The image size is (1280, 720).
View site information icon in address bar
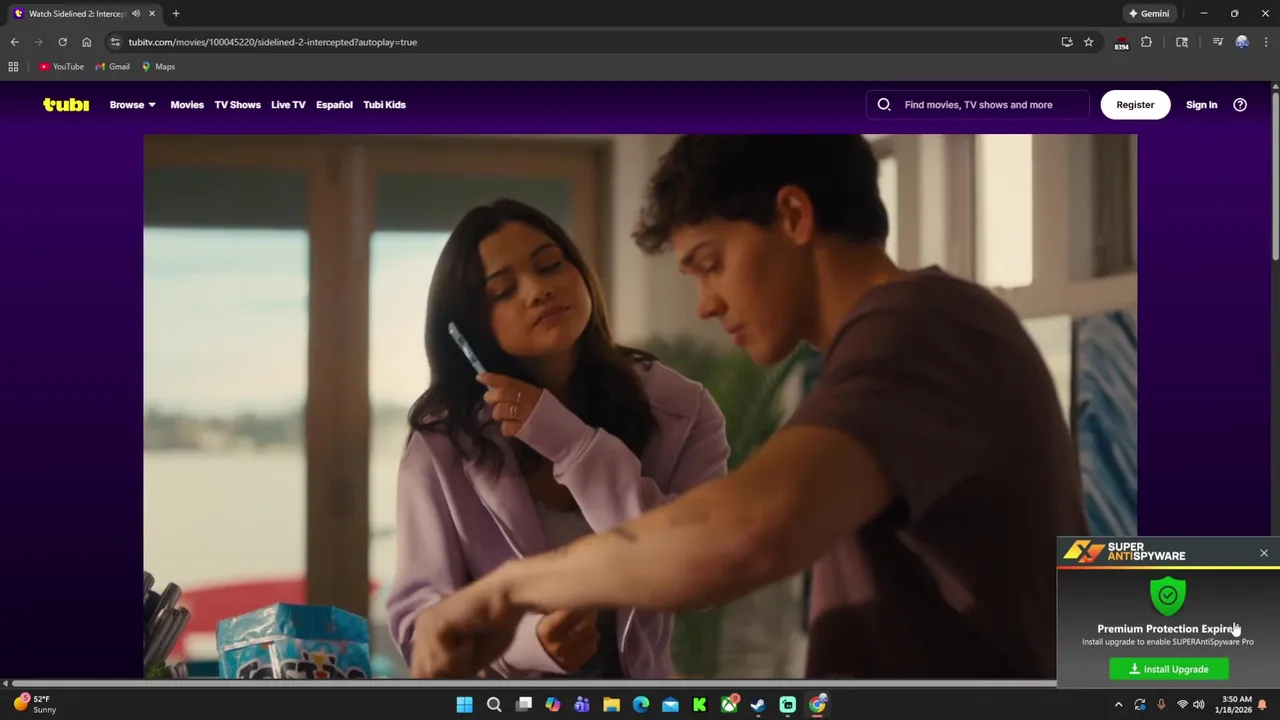pos(115,42)
